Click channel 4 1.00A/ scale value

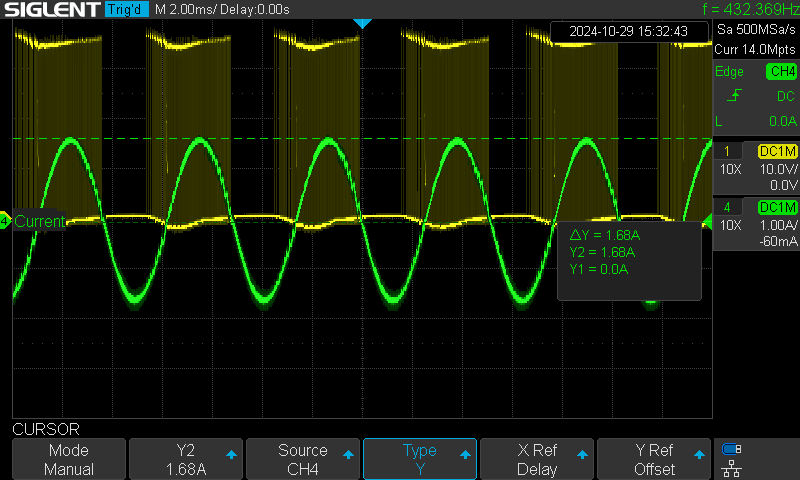tap(779, 225)
